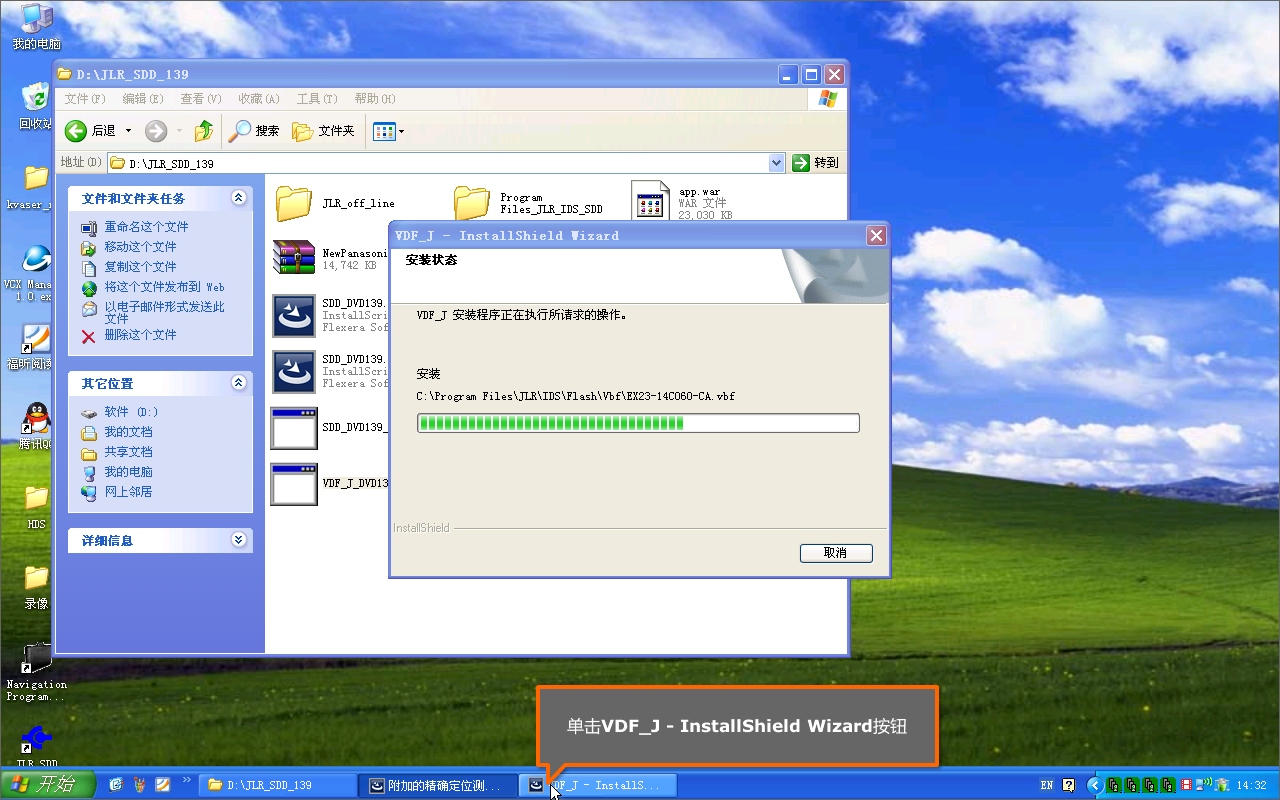Go up one folder level in Explorer

(204, 131)
